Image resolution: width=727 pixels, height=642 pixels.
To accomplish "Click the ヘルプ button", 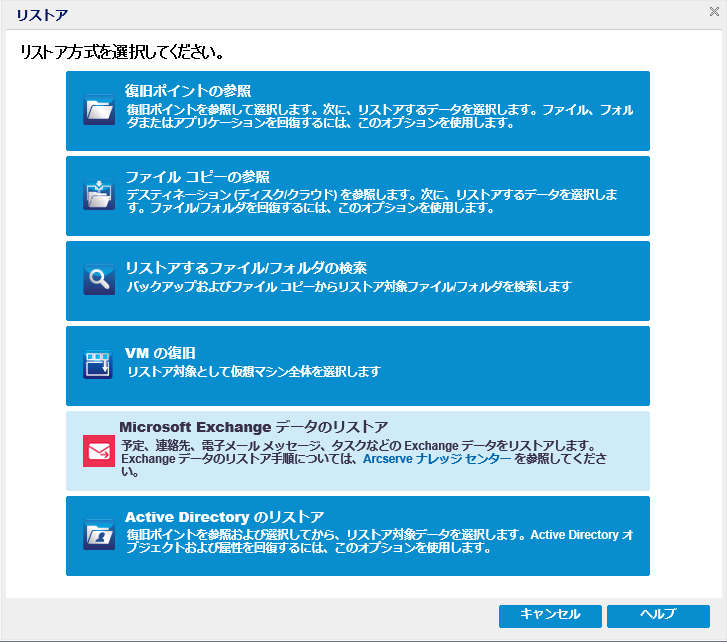I will click(658, 616).
